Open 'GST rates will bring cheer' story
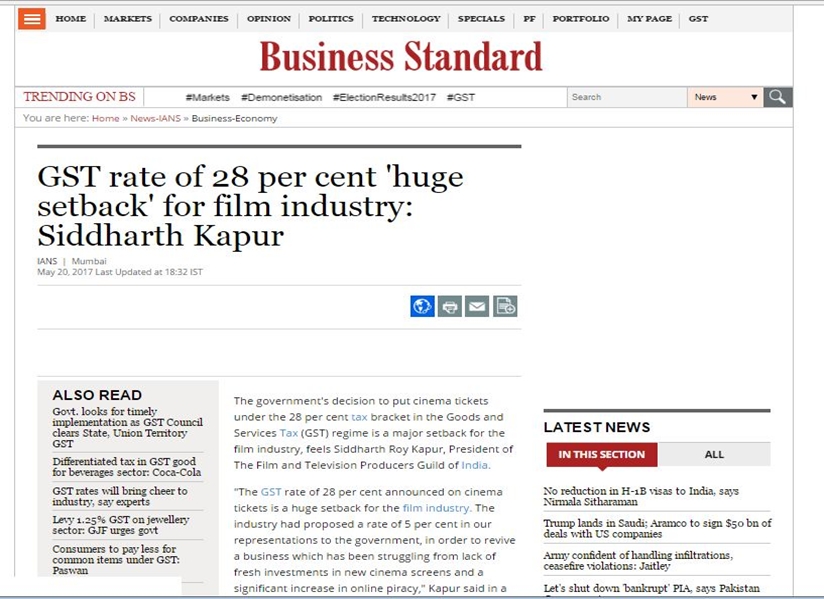Screen dimensions: 824x599 point(120,496)
